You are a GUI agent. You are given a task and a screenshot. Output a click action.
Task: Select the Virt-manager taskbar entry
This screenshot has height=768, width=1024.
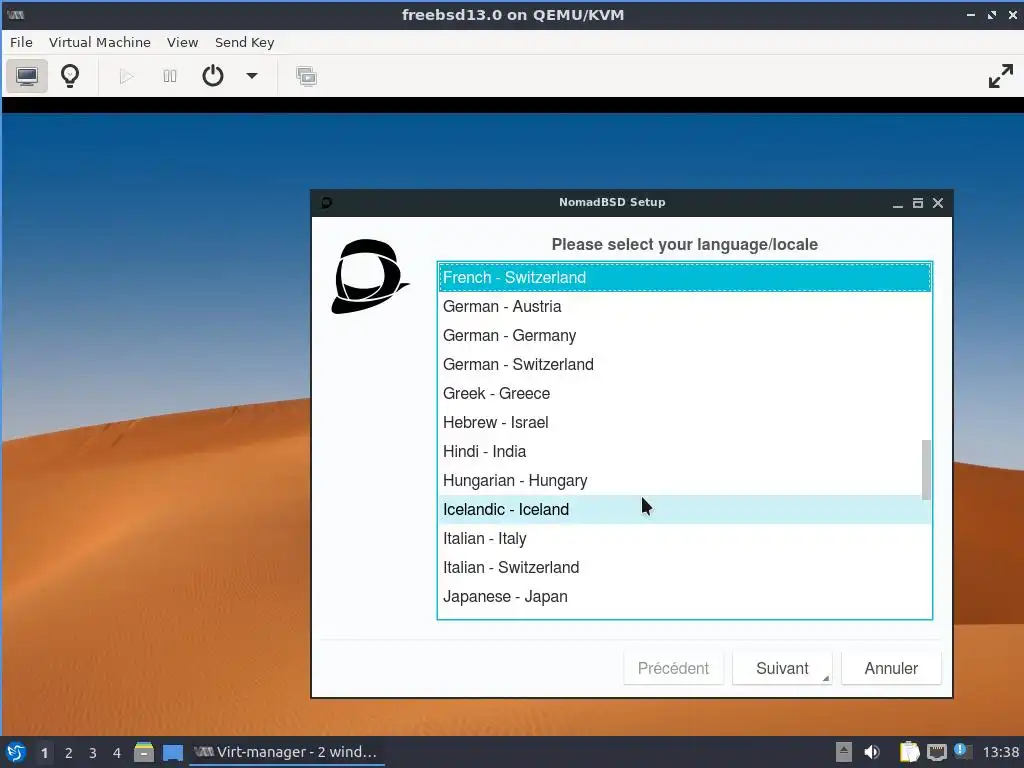(x=286, y=752)
